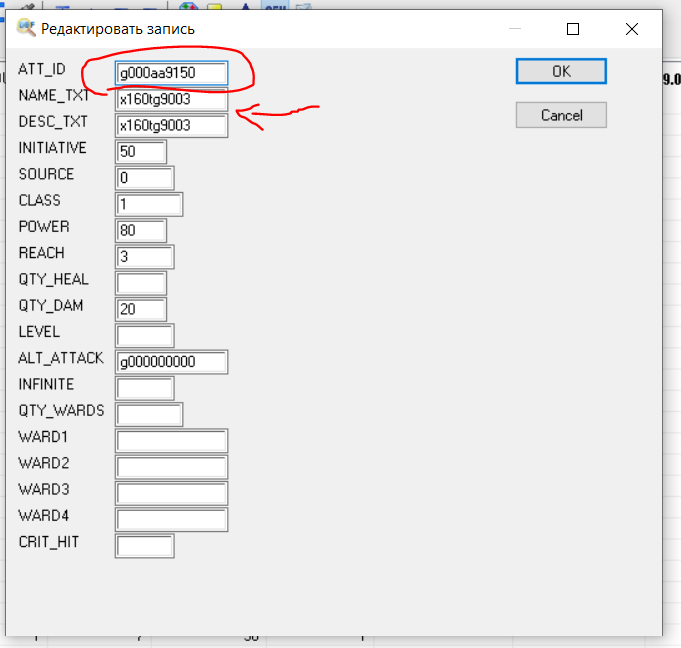Select the CRIT_HIT input field
681x648 pixels.
coord(145,545)
